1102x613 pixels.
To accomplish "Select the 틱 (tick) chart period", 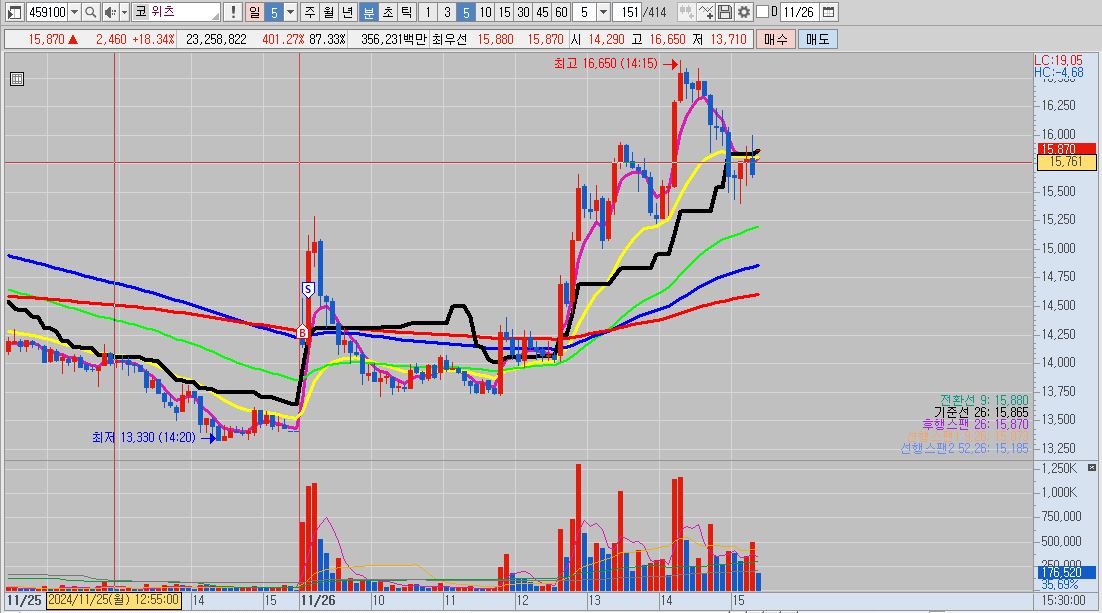I will click(406, 12).
